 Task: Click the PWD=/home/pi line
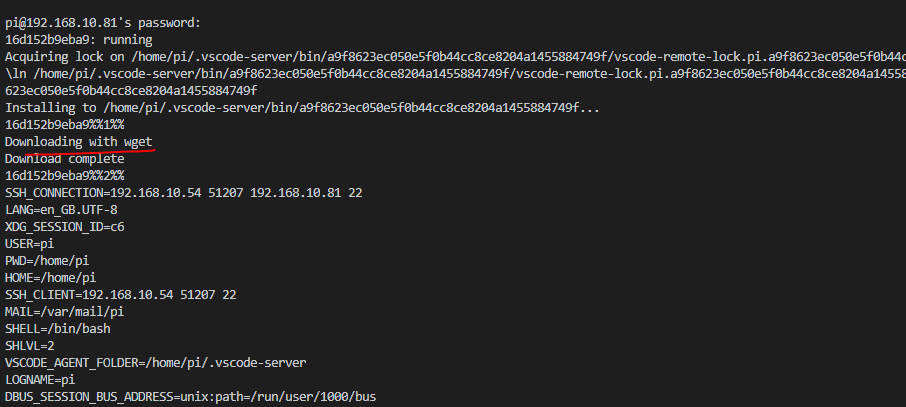pos(44,260)
